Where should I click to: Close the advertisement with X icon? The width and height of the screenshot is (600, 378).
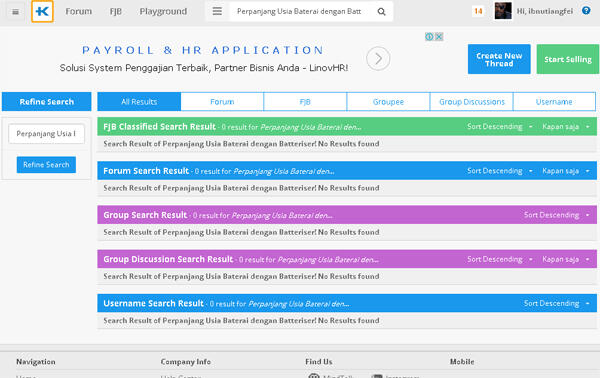pos(439,37)
